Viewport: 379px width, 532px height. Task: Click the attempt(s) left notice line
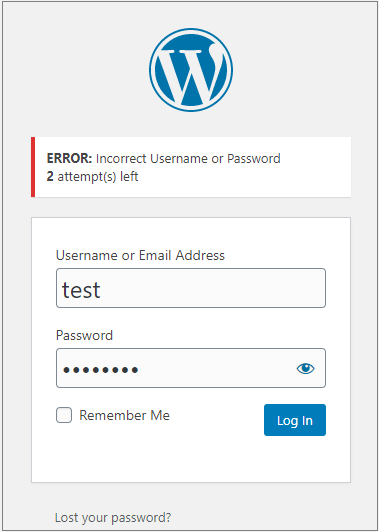click(92, 177)
